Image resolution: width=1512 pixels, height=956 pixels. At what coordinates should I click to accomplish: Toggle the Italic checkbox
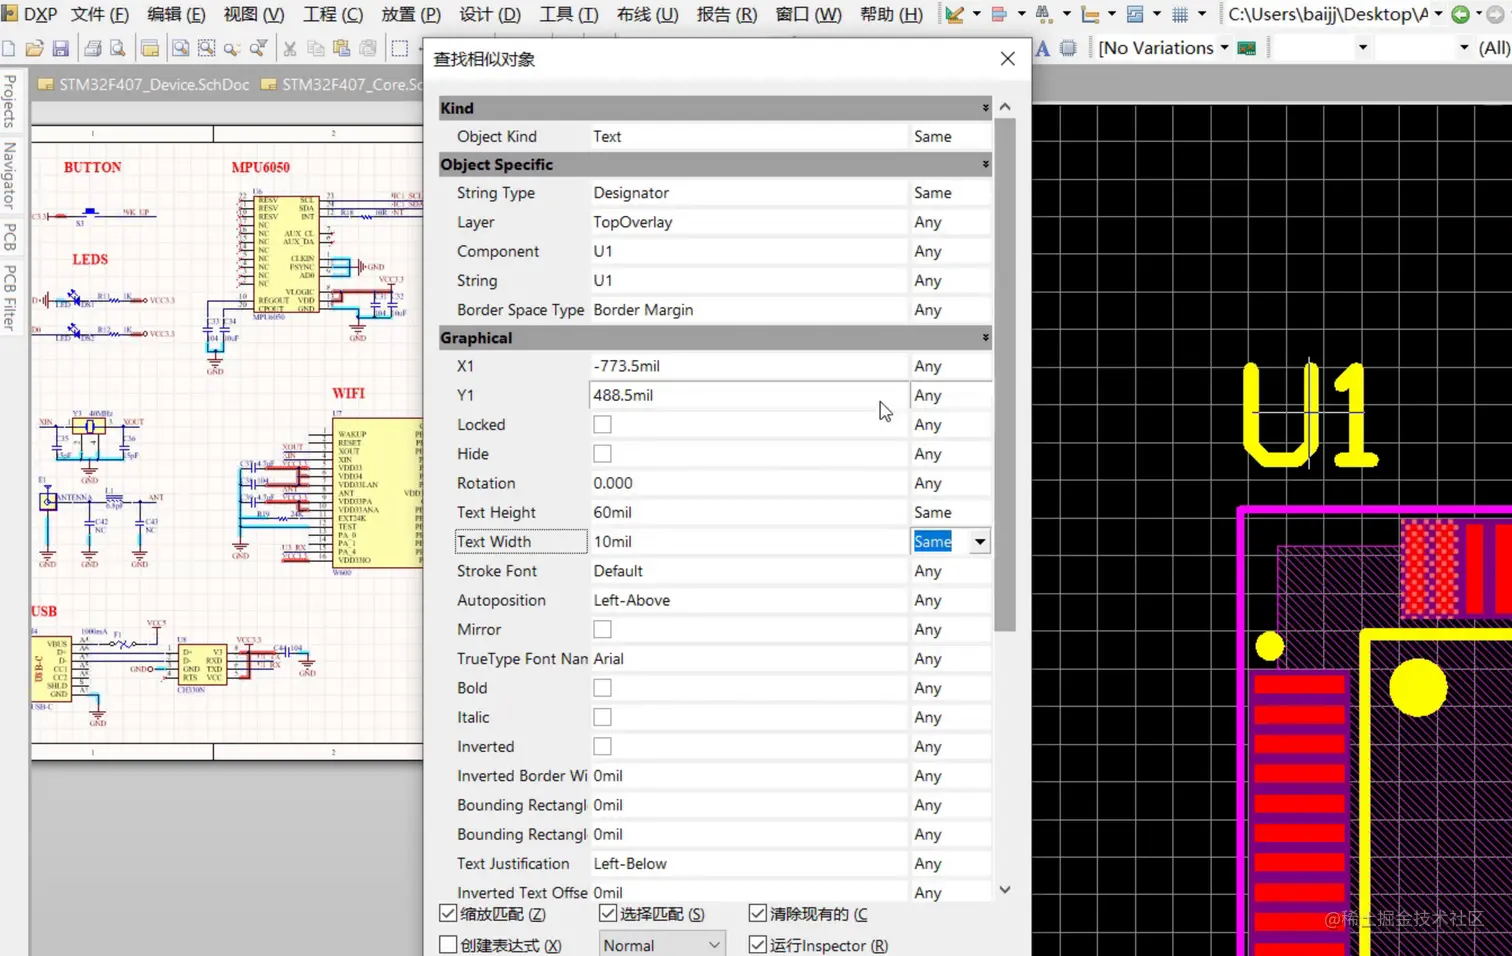[x=602, y=718]
